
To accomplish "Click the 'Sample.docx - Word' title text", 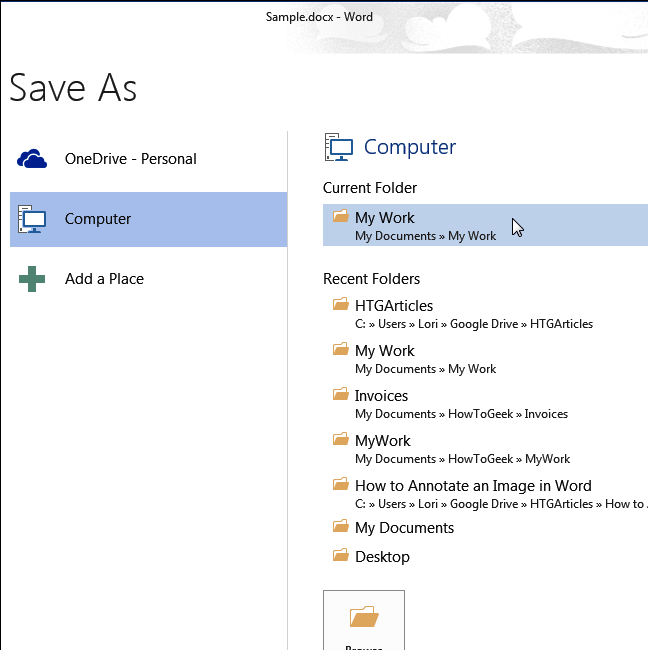I will tap(319, 17).
